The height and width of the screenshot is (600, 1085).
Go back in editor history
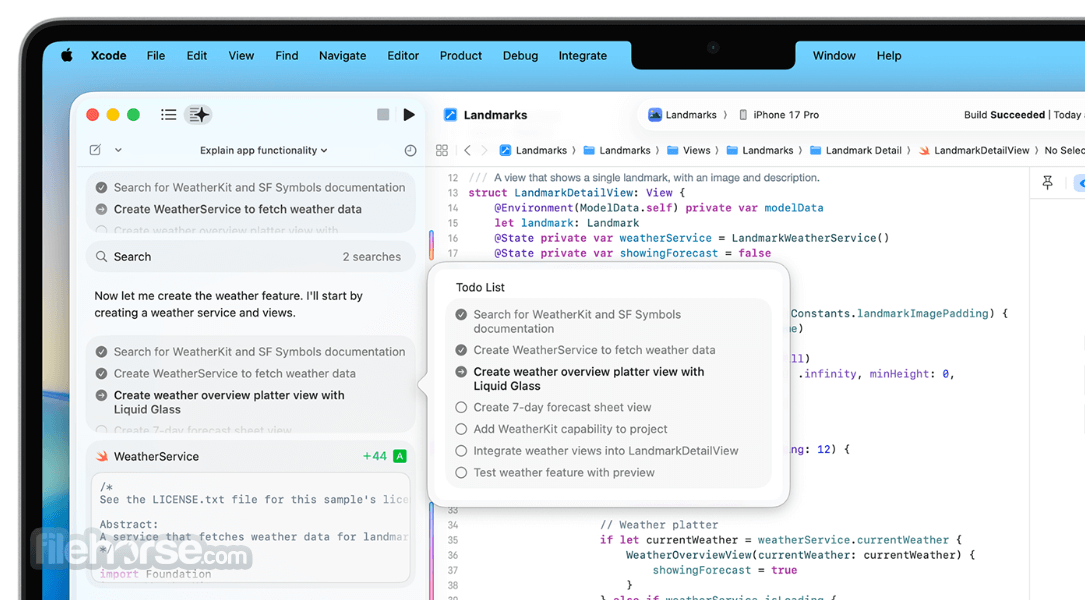468,150
